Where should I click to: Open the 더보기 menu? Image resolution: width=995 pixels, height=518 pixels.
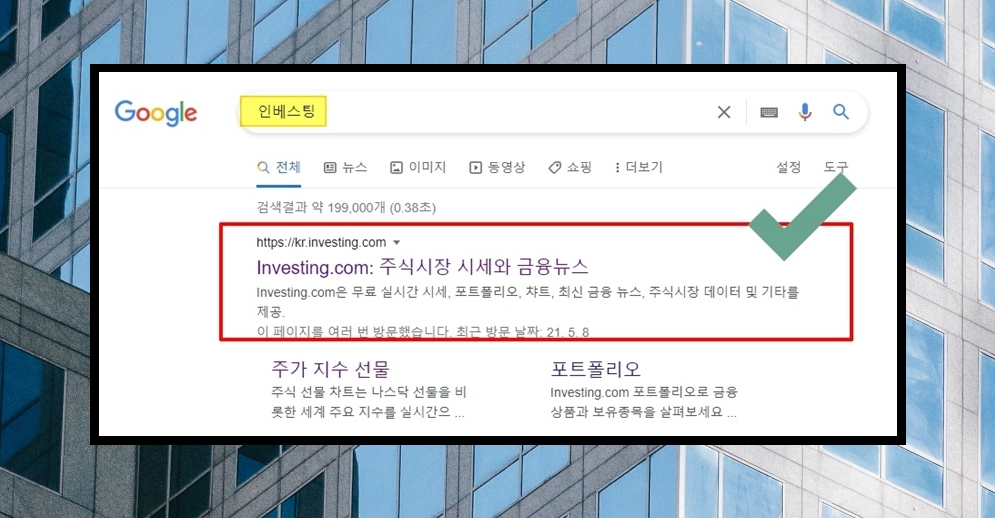click(638, 168)
